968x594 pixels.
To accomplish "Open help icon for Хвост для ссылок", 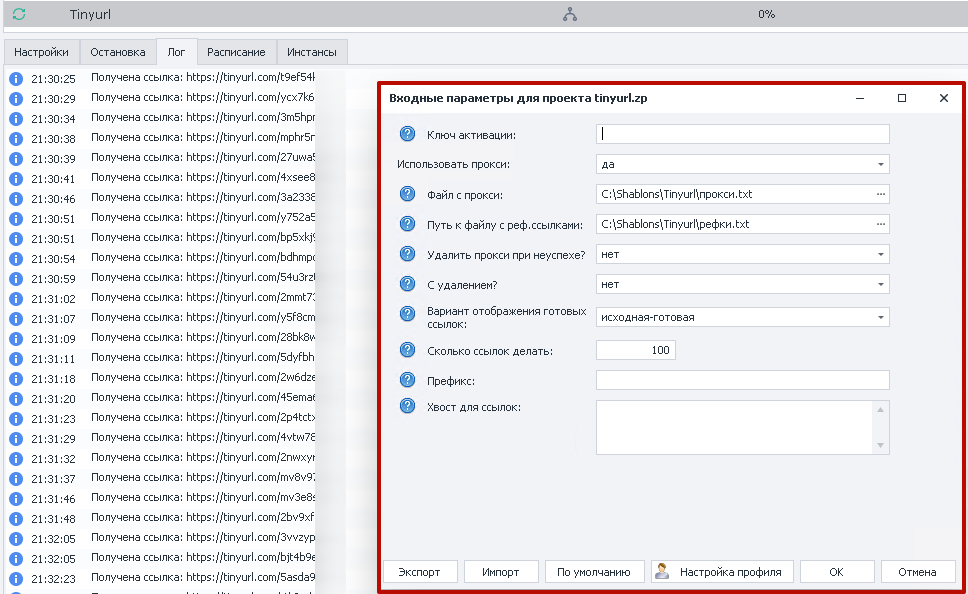I will click(407, 406).
